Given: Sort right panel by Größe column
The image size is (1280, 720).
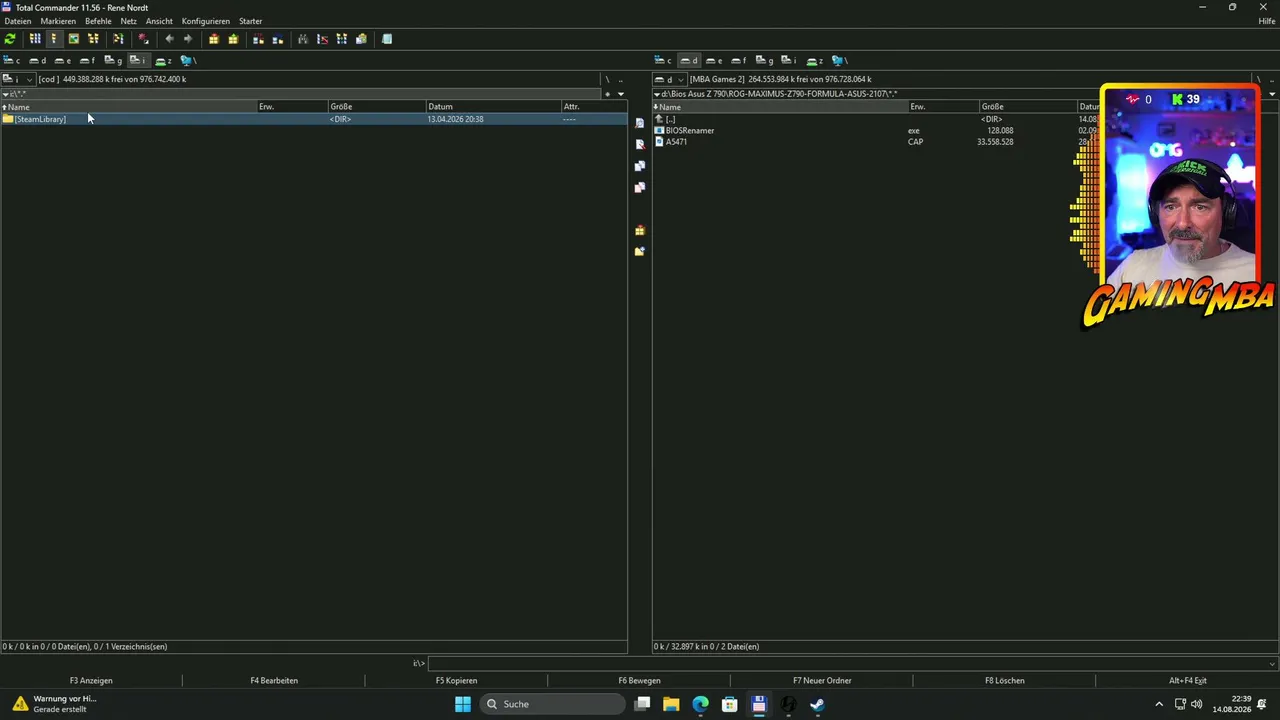Looking at the screenshot, I should pyautogui.click(x=1028, y=106).
